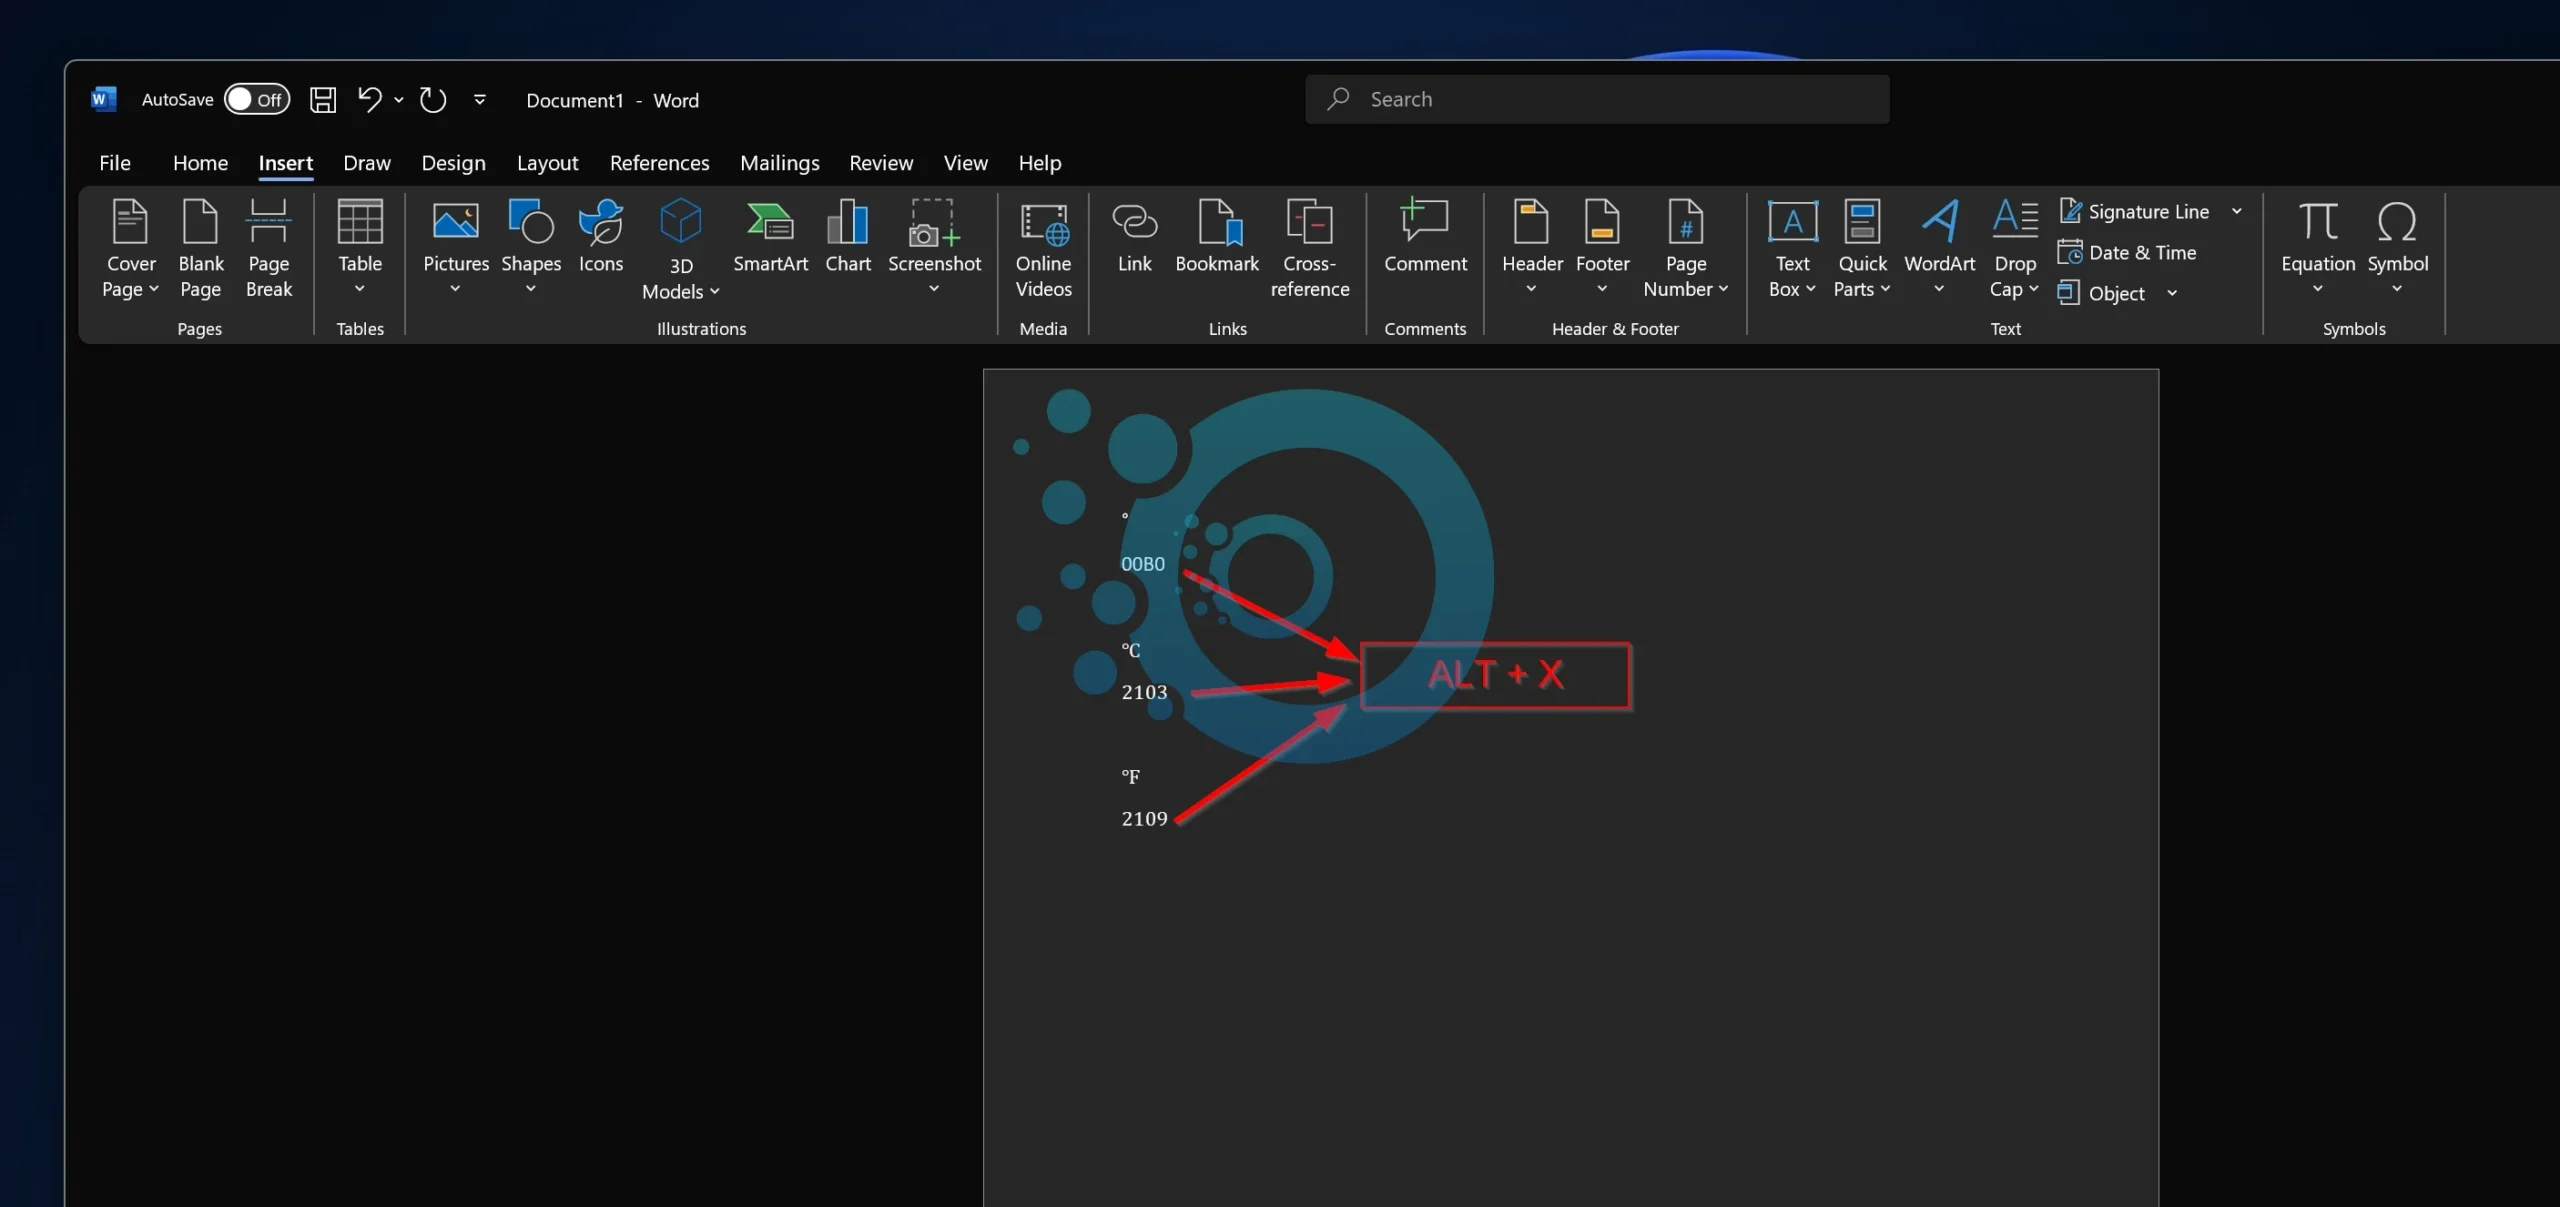The width and height of the screenshot is (2560, 1207).
Task: Click into the Search box
Action: click(x=1597, y=99)
